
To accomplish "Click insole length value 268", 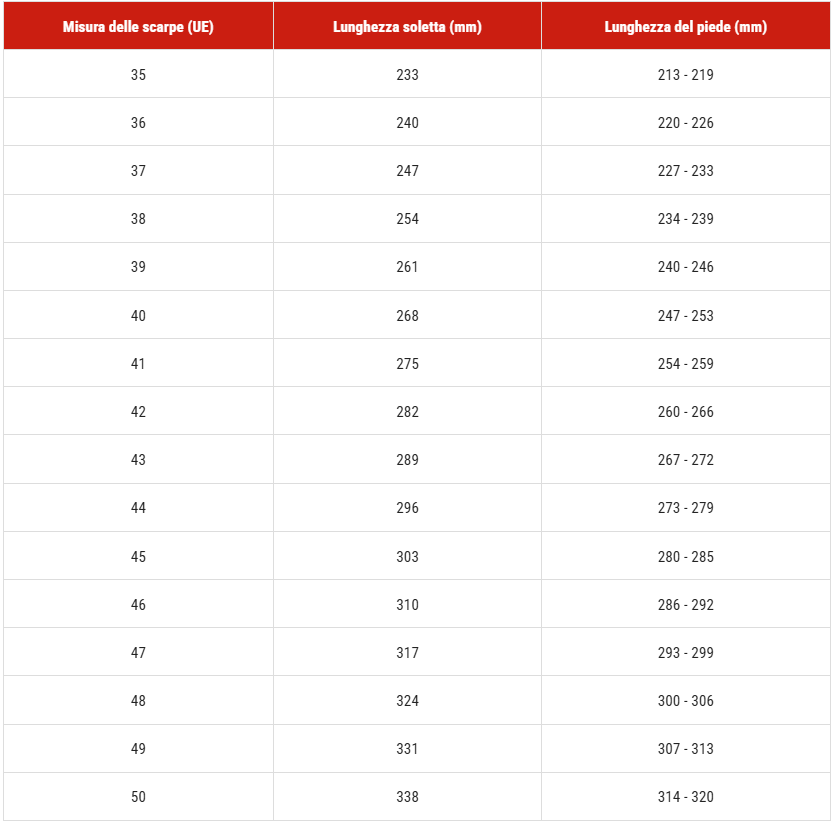I will tap(407, 316).
